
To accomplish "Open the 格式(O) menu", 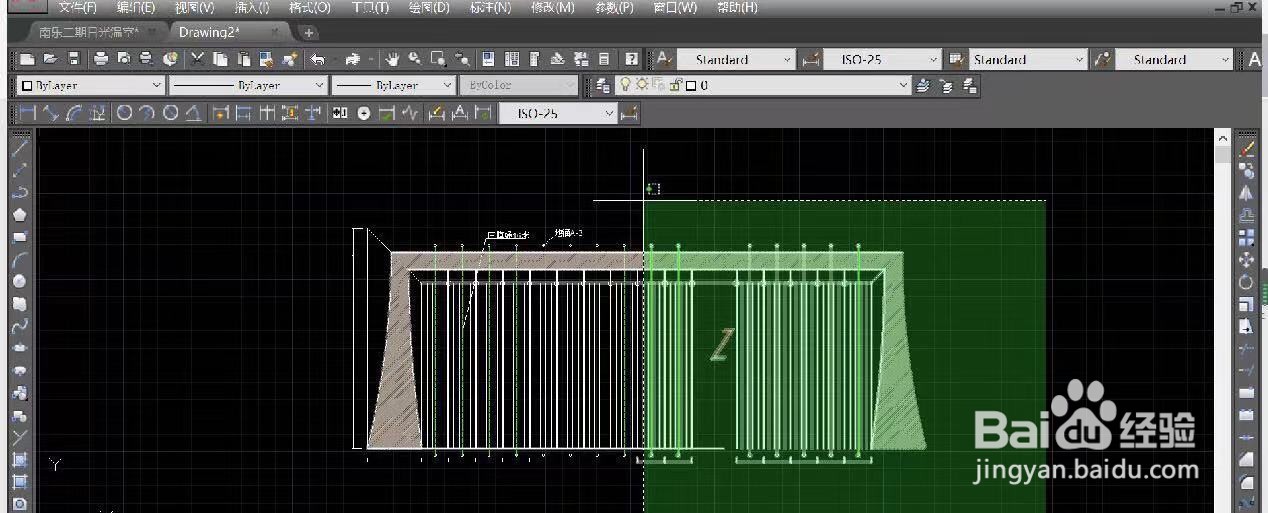I will click(x=310, y=7).
